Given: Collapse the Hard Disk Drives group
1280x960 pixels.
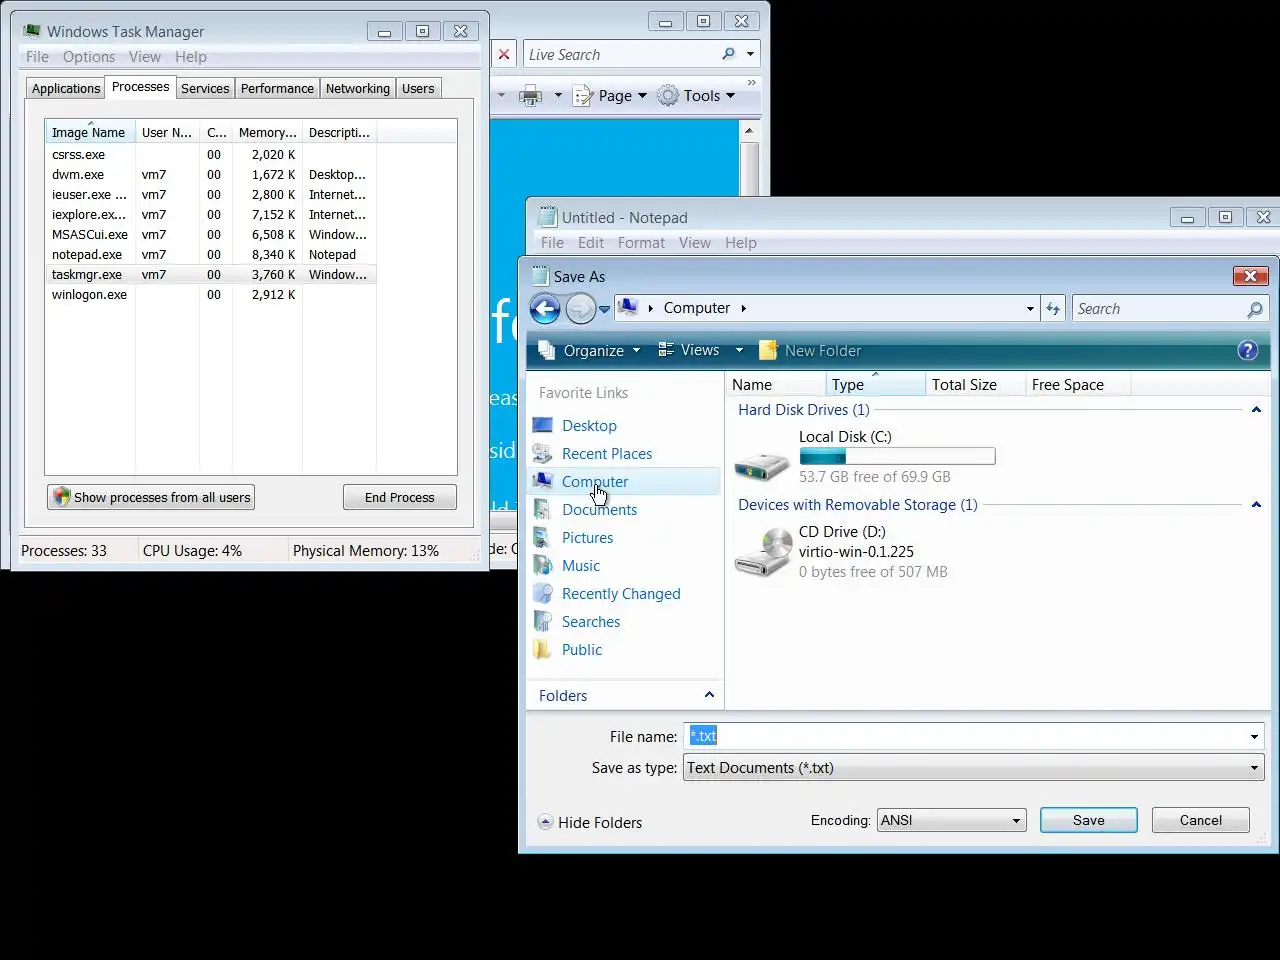Looking at the screenshot, I should (1256, 410).
